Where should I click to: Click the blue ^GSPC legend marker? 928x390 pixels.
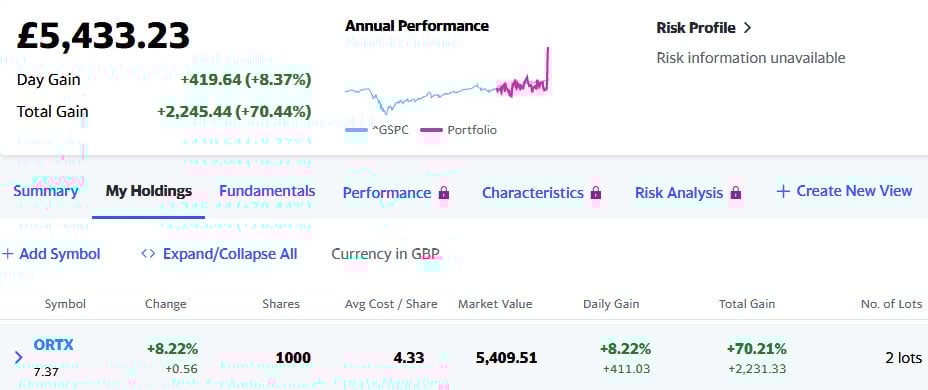coord(356,130)
